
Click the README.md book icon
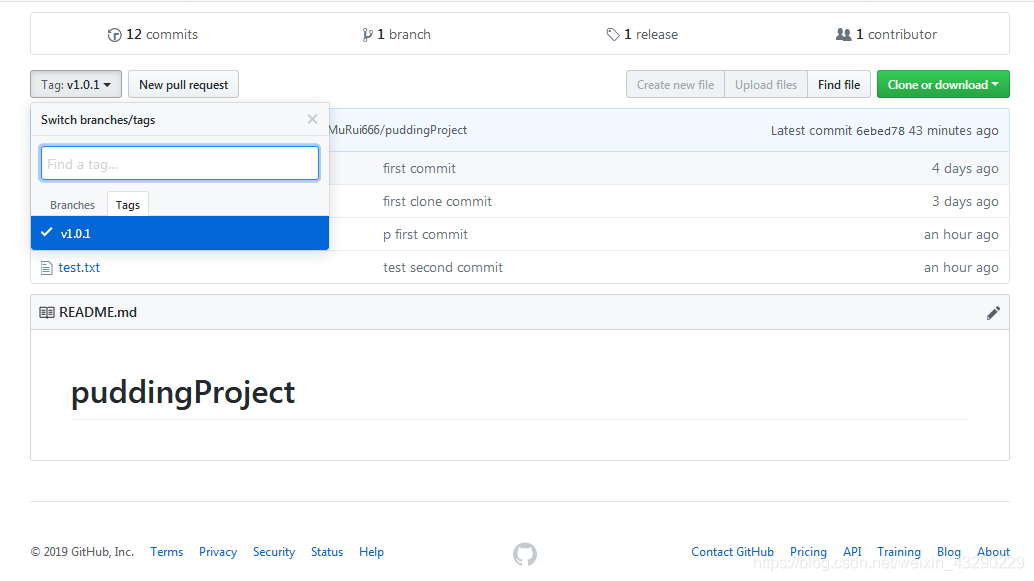tap(47, 313)
